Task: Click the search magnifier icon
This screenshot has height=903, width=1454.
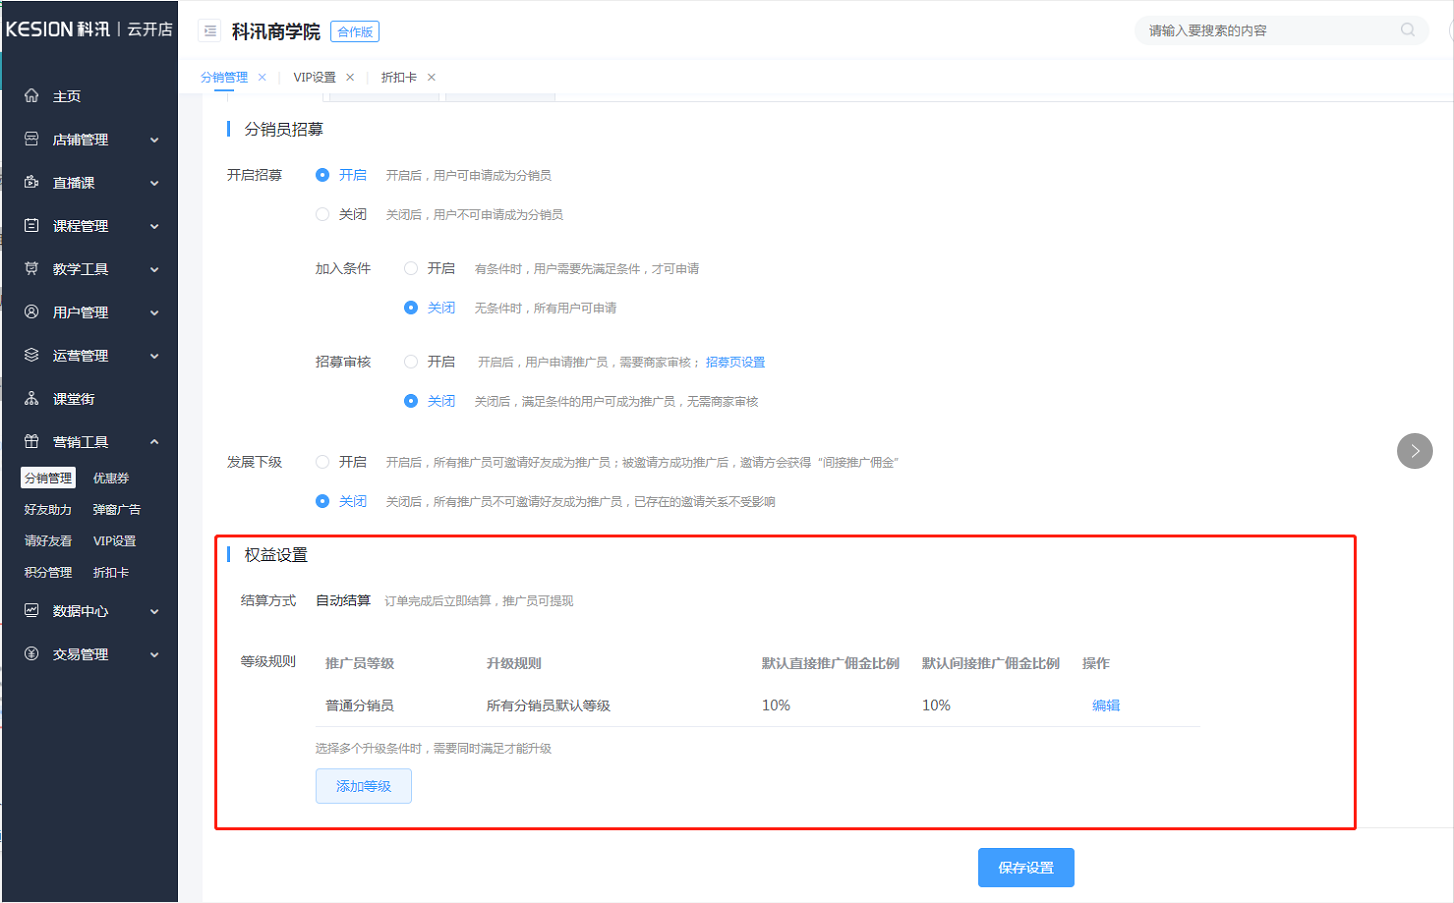Action: point(1408,30)
